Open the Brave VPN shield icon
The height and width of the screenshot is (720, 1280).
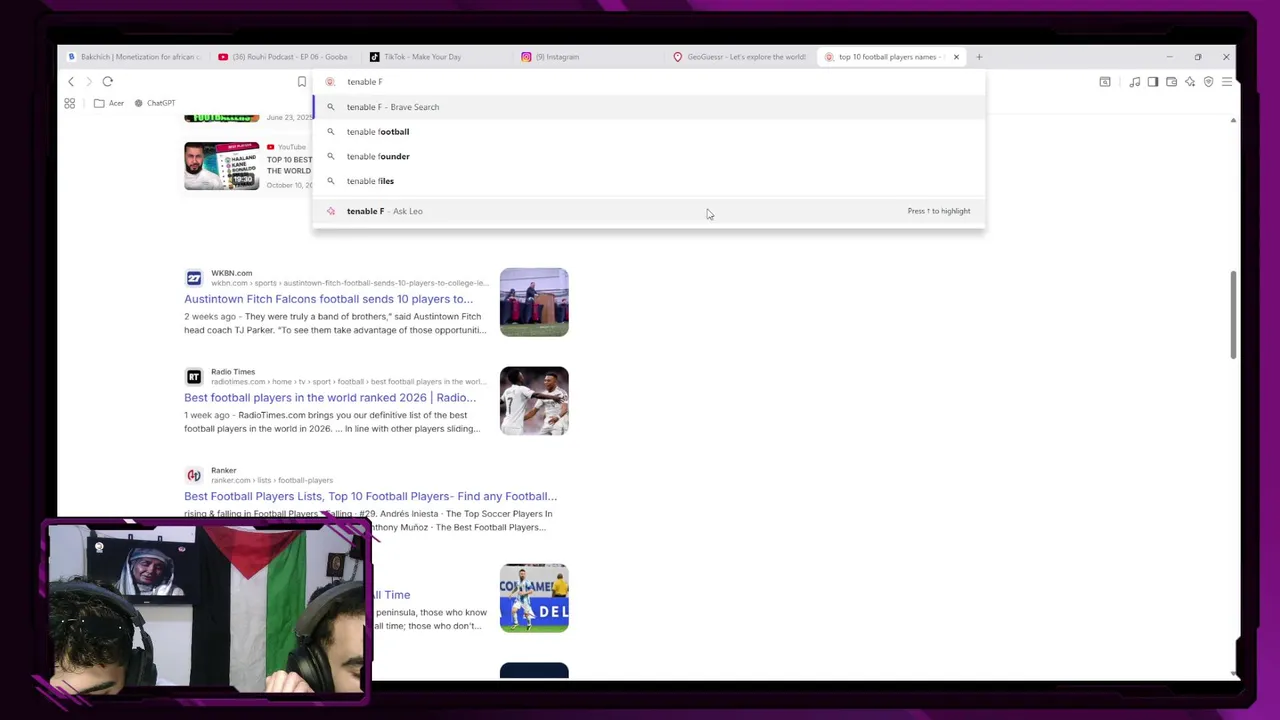click(1208, 82)
